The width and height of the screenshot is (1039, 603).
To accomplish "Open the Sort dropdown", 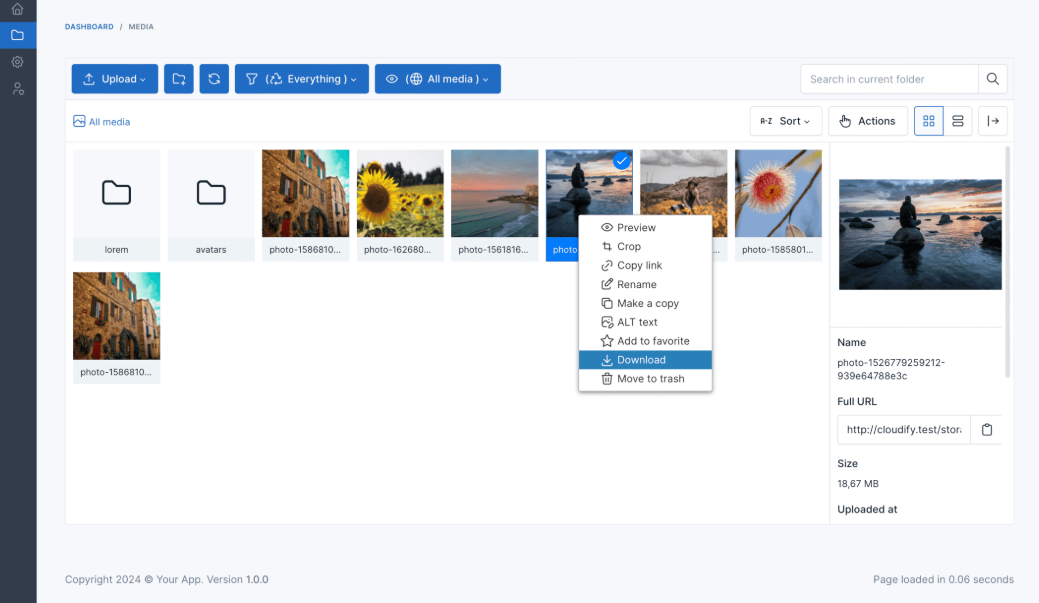I will (x=786, y=121).
